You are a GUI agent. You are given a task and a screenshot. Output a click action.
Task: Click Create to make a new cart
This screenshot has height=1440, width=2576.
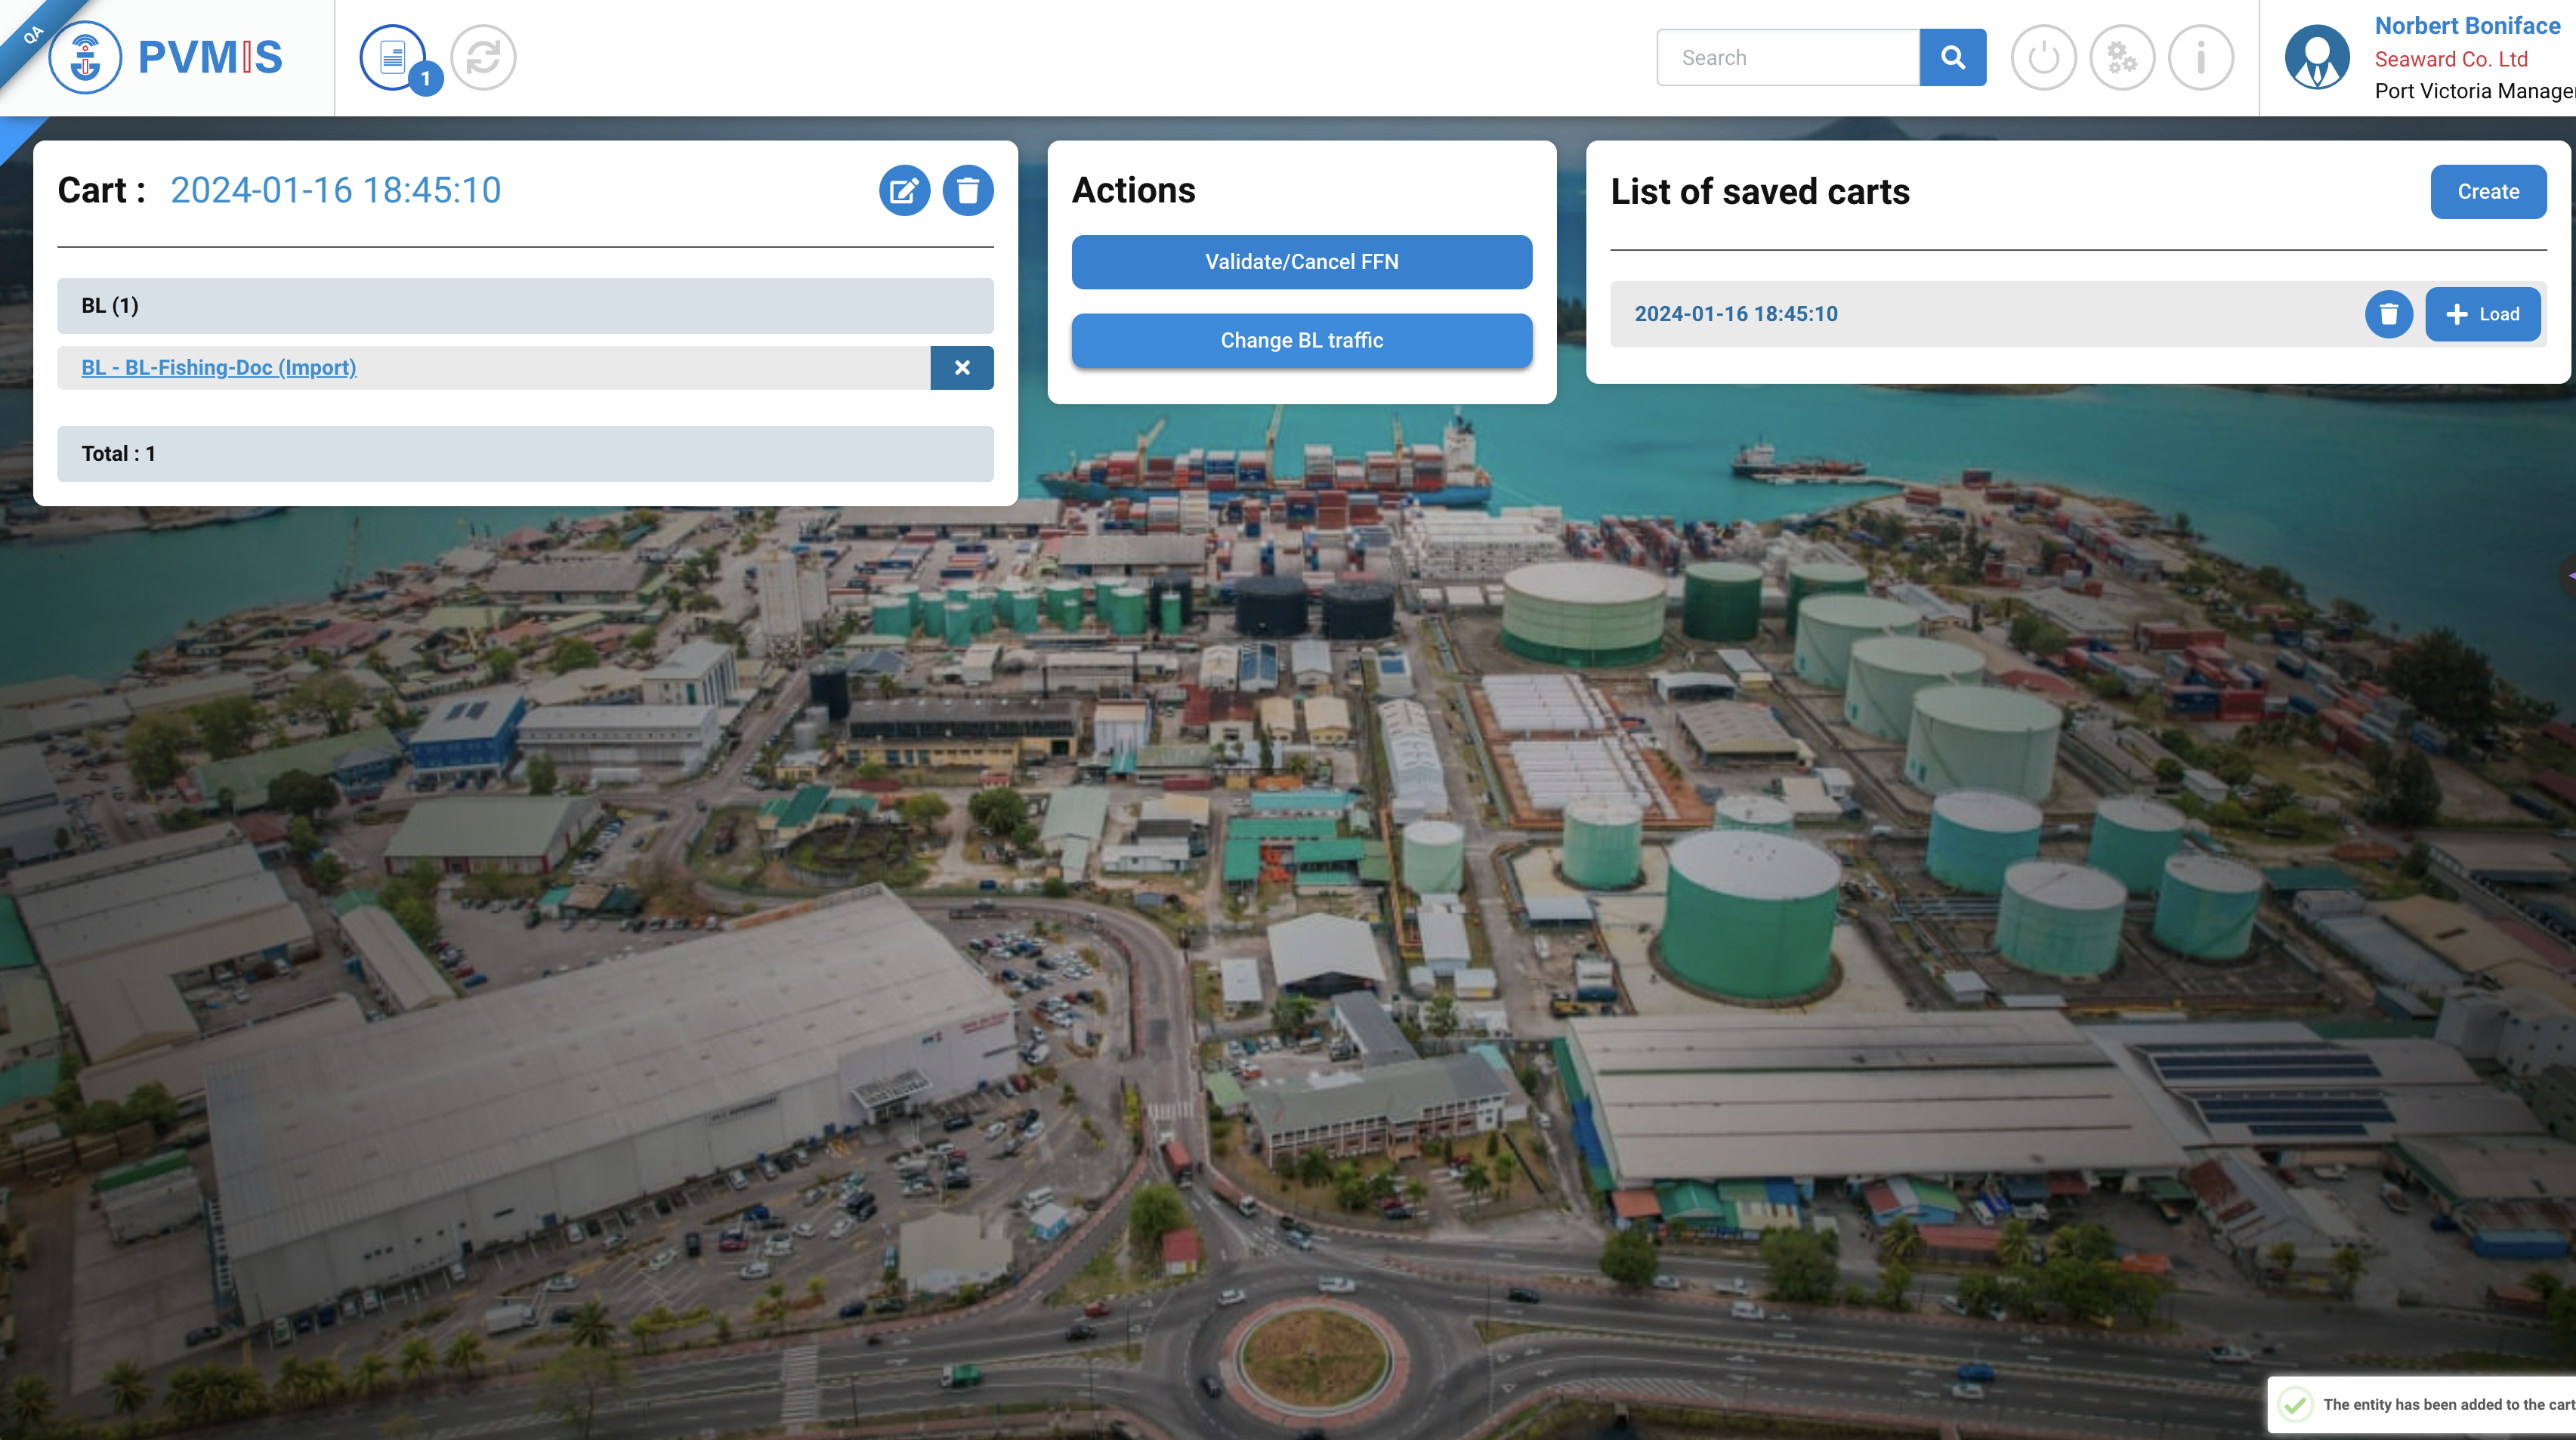pos(2487,192)
